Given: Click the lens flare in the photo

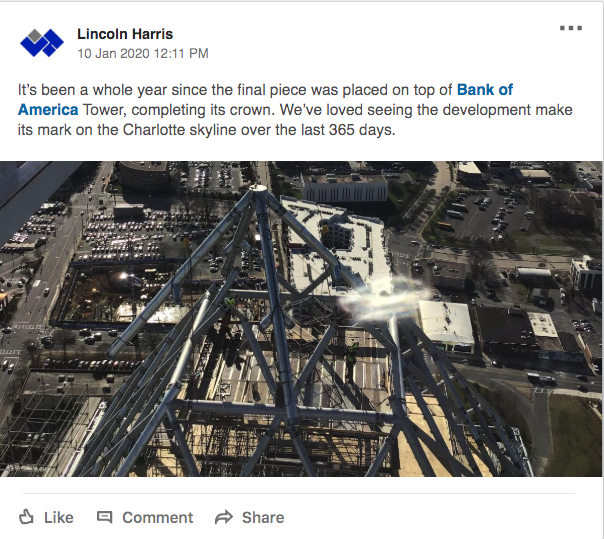Looking at the screenshot, I should (x=381, y=299).
